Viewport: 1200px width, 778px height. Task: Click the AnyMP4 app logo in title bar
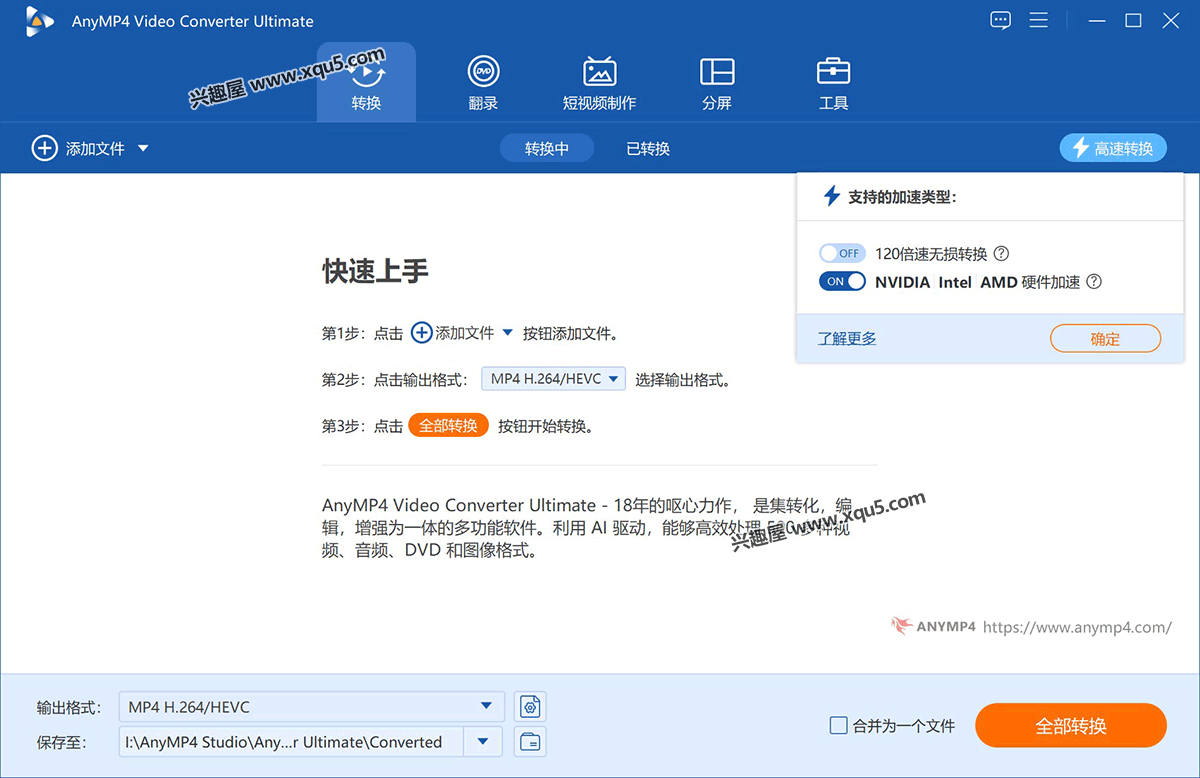tap(40, 20)
